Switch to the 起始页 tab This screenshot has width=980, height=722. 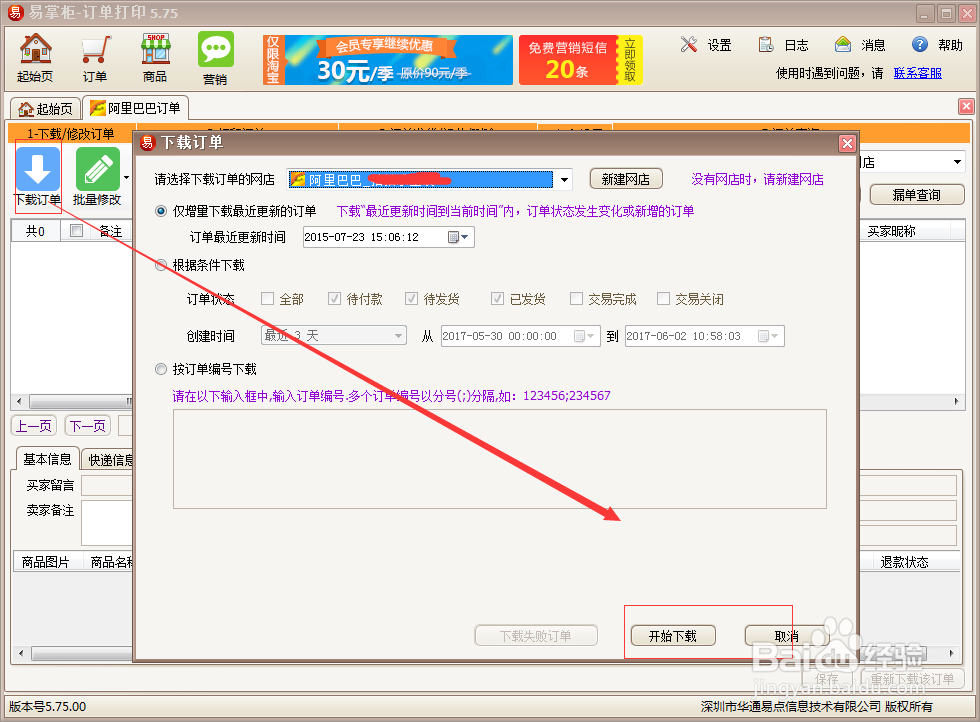pos(46,109)
